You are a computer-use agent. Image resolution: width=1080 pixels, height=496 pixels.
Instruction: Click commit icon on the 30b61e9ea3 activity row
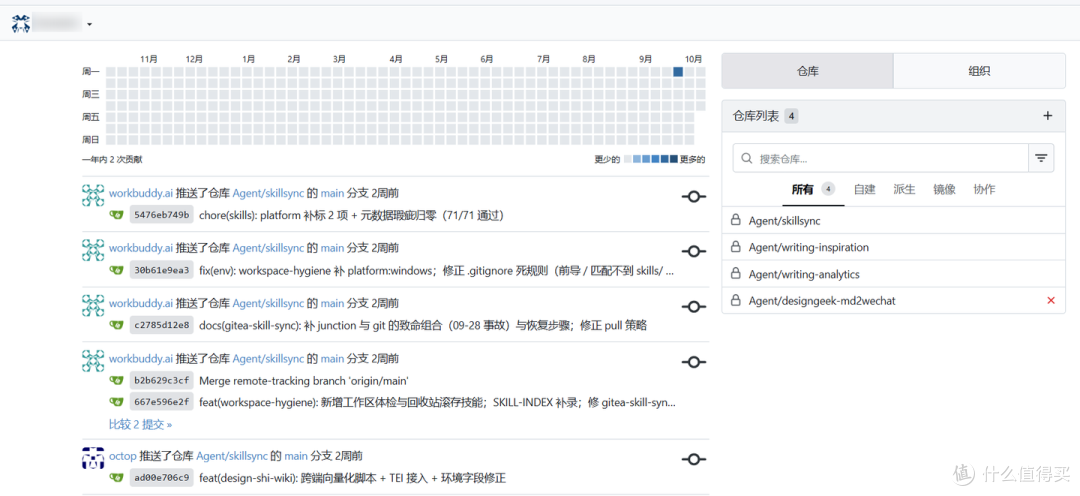tap(694, 252)
